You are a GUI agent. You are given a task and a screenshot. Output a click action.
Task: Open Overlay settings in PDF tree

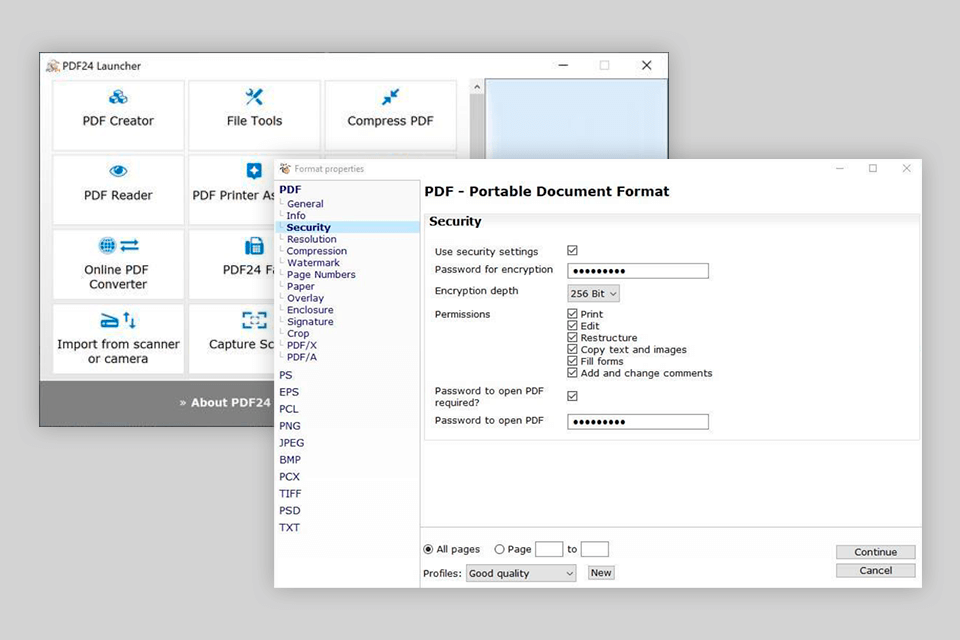coord(305,298)
